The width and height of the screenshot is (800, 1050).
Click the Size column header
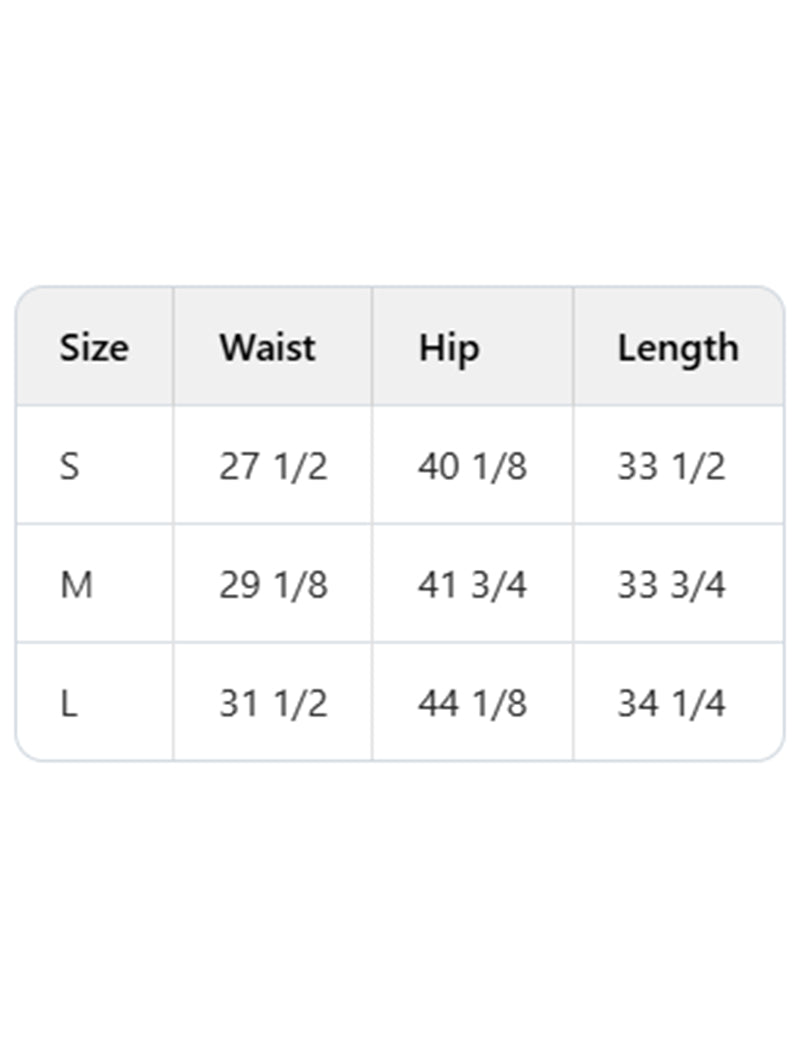click(x=94, y=348)
